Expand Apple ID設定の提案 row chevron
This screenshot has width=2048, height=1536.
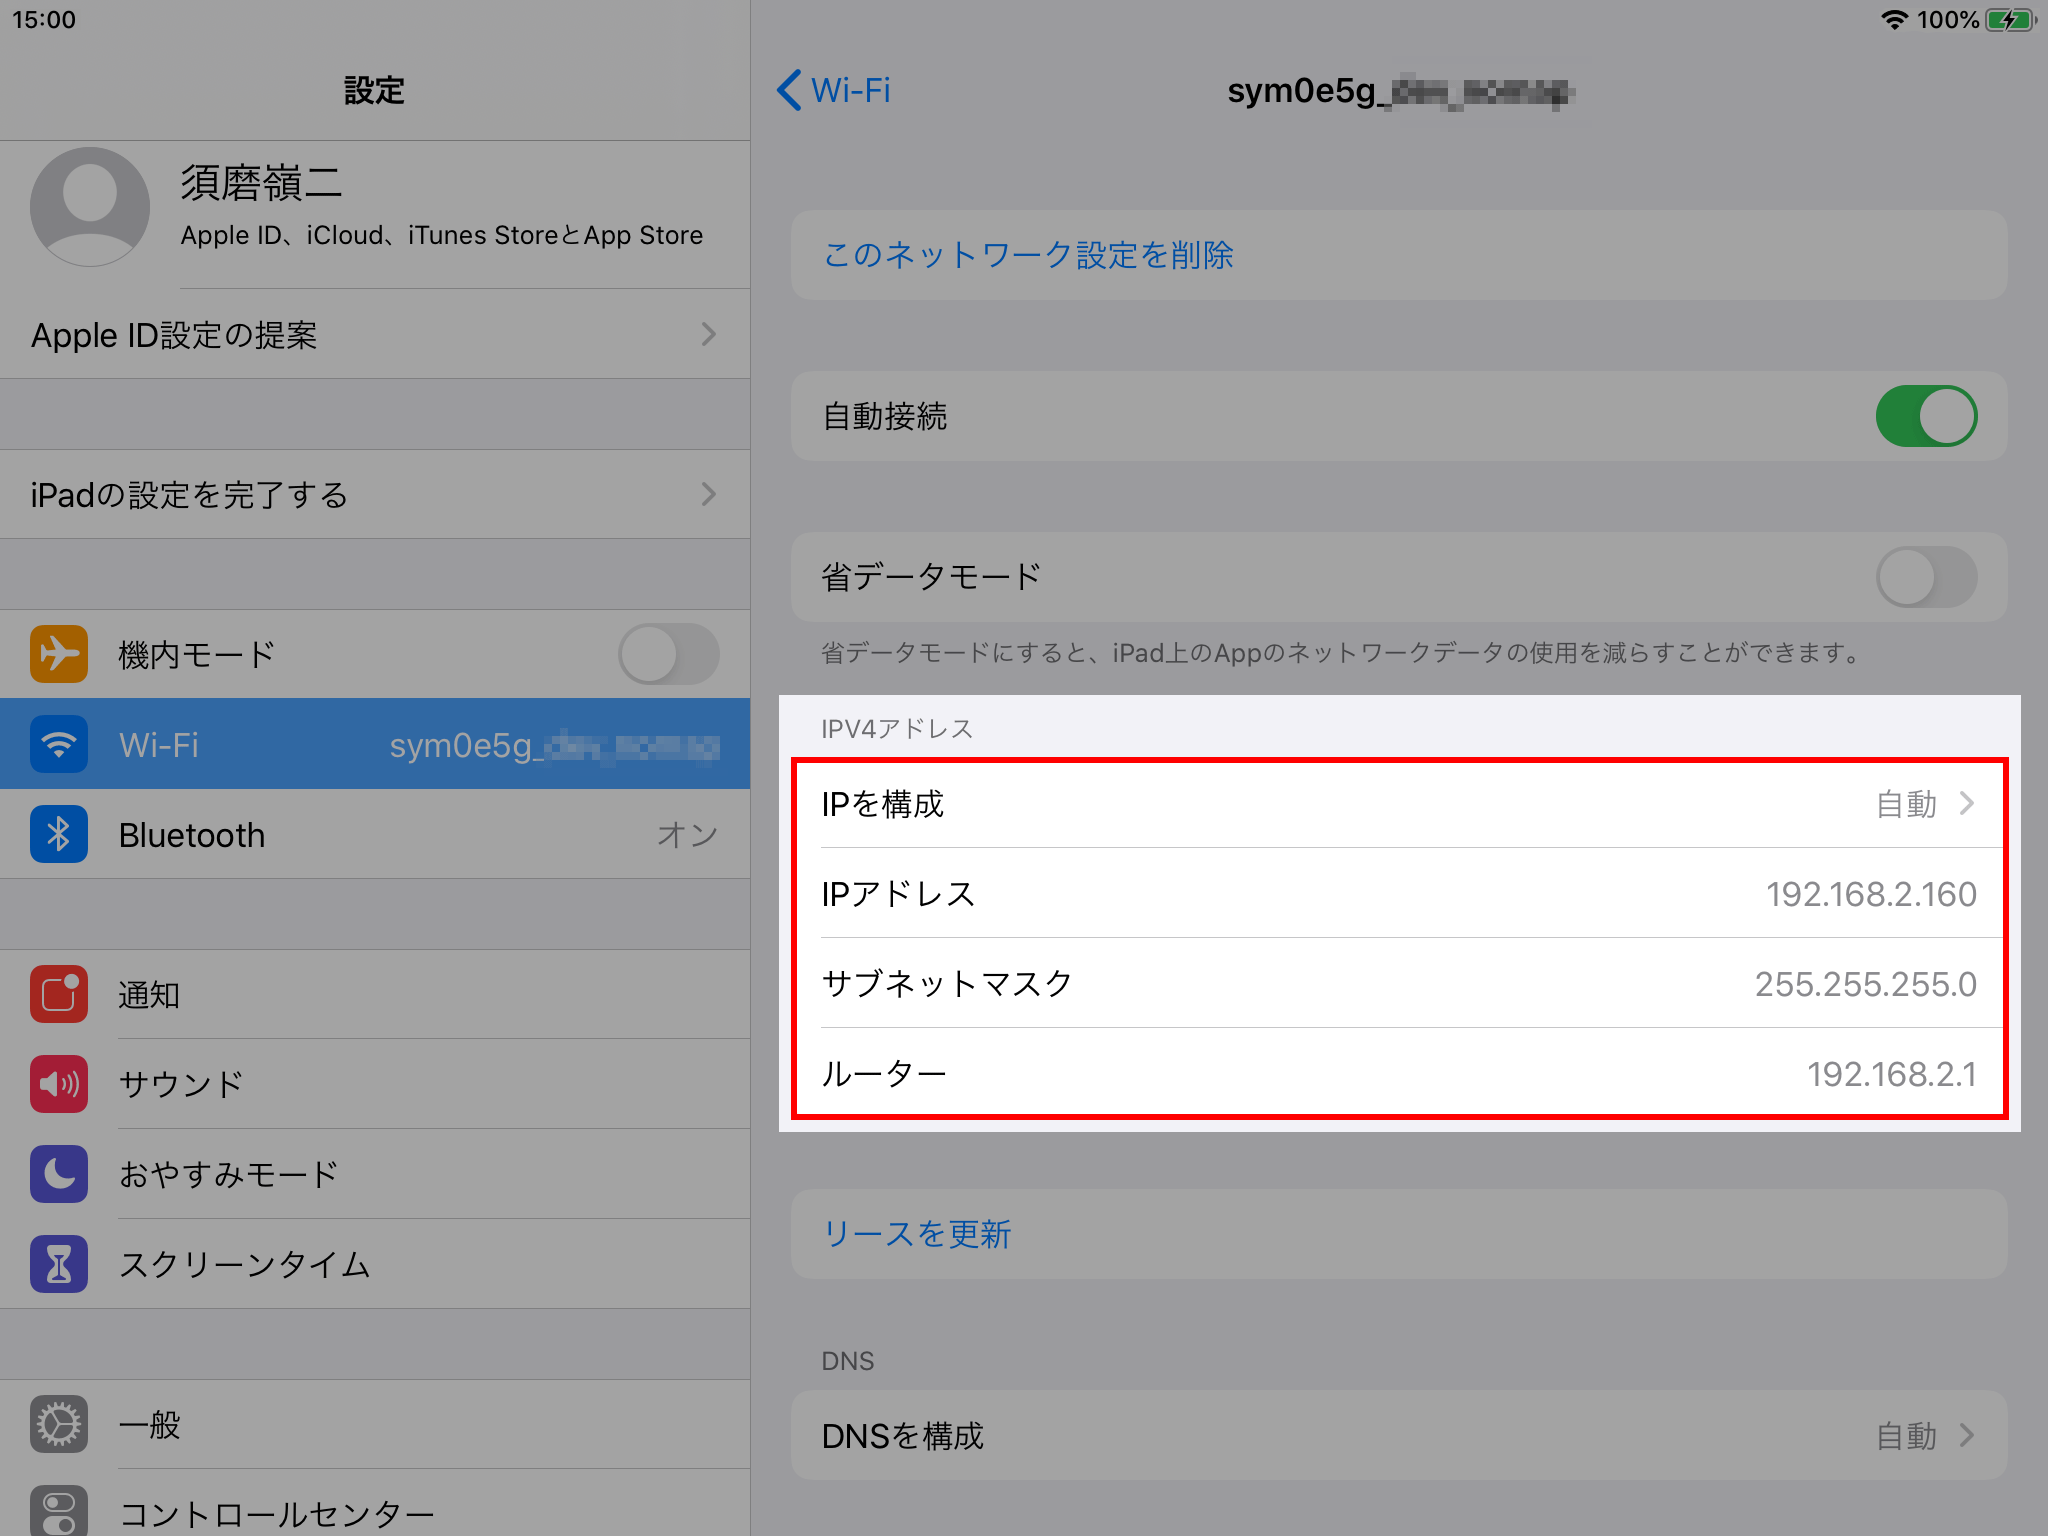pos(708,334)
